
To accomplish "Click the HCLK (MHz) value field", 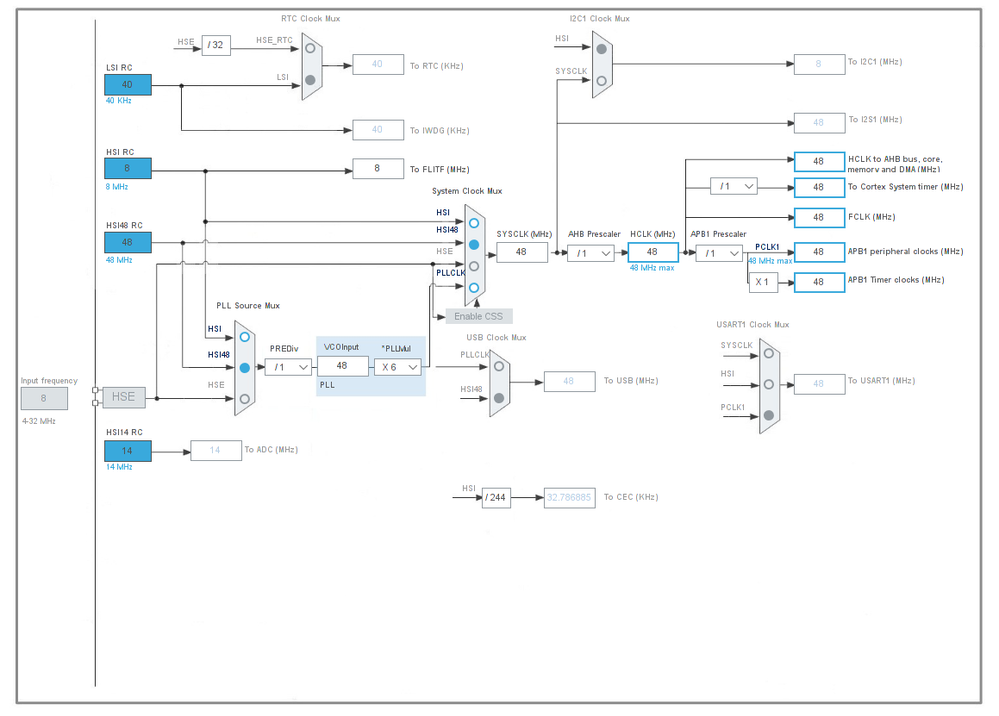I will (x=652, y=252).
